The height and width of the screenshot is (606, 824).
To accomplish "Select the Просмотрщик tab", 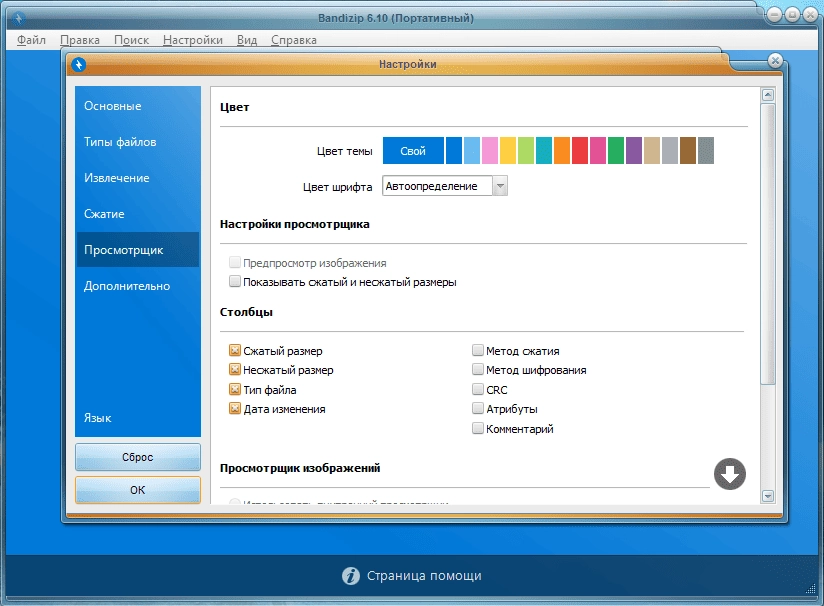I will [138, 250].
